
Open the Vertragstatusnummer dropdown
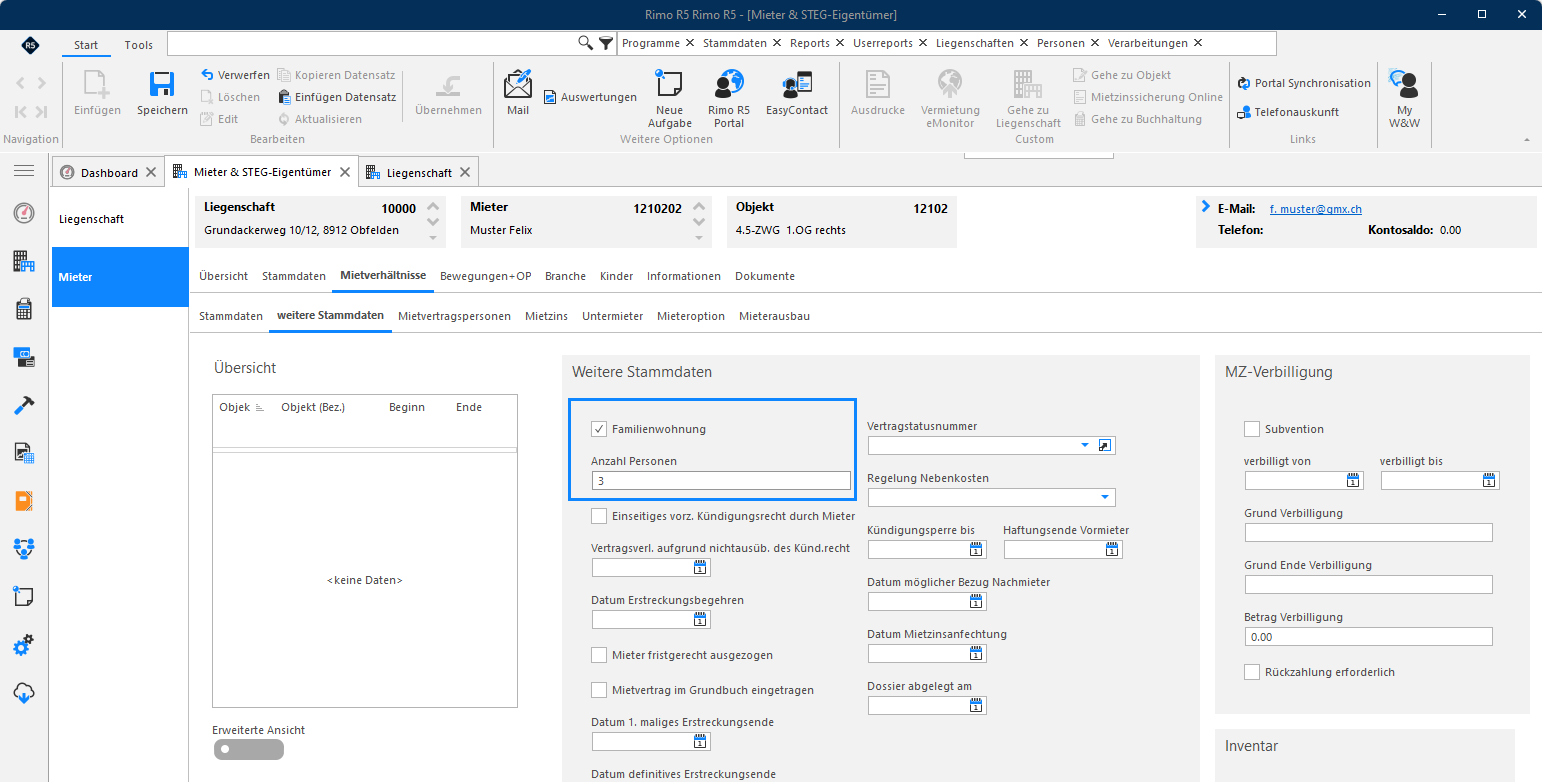(1085, 446)
